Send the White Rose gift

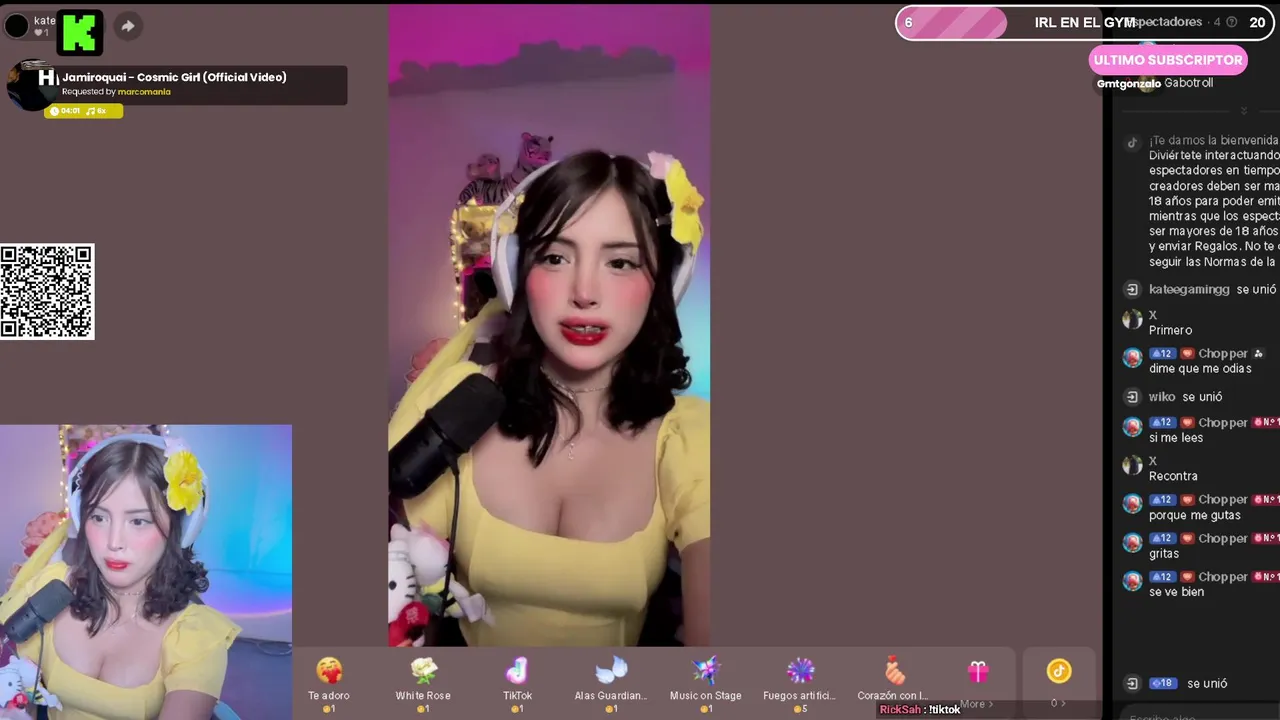[423, 684]
